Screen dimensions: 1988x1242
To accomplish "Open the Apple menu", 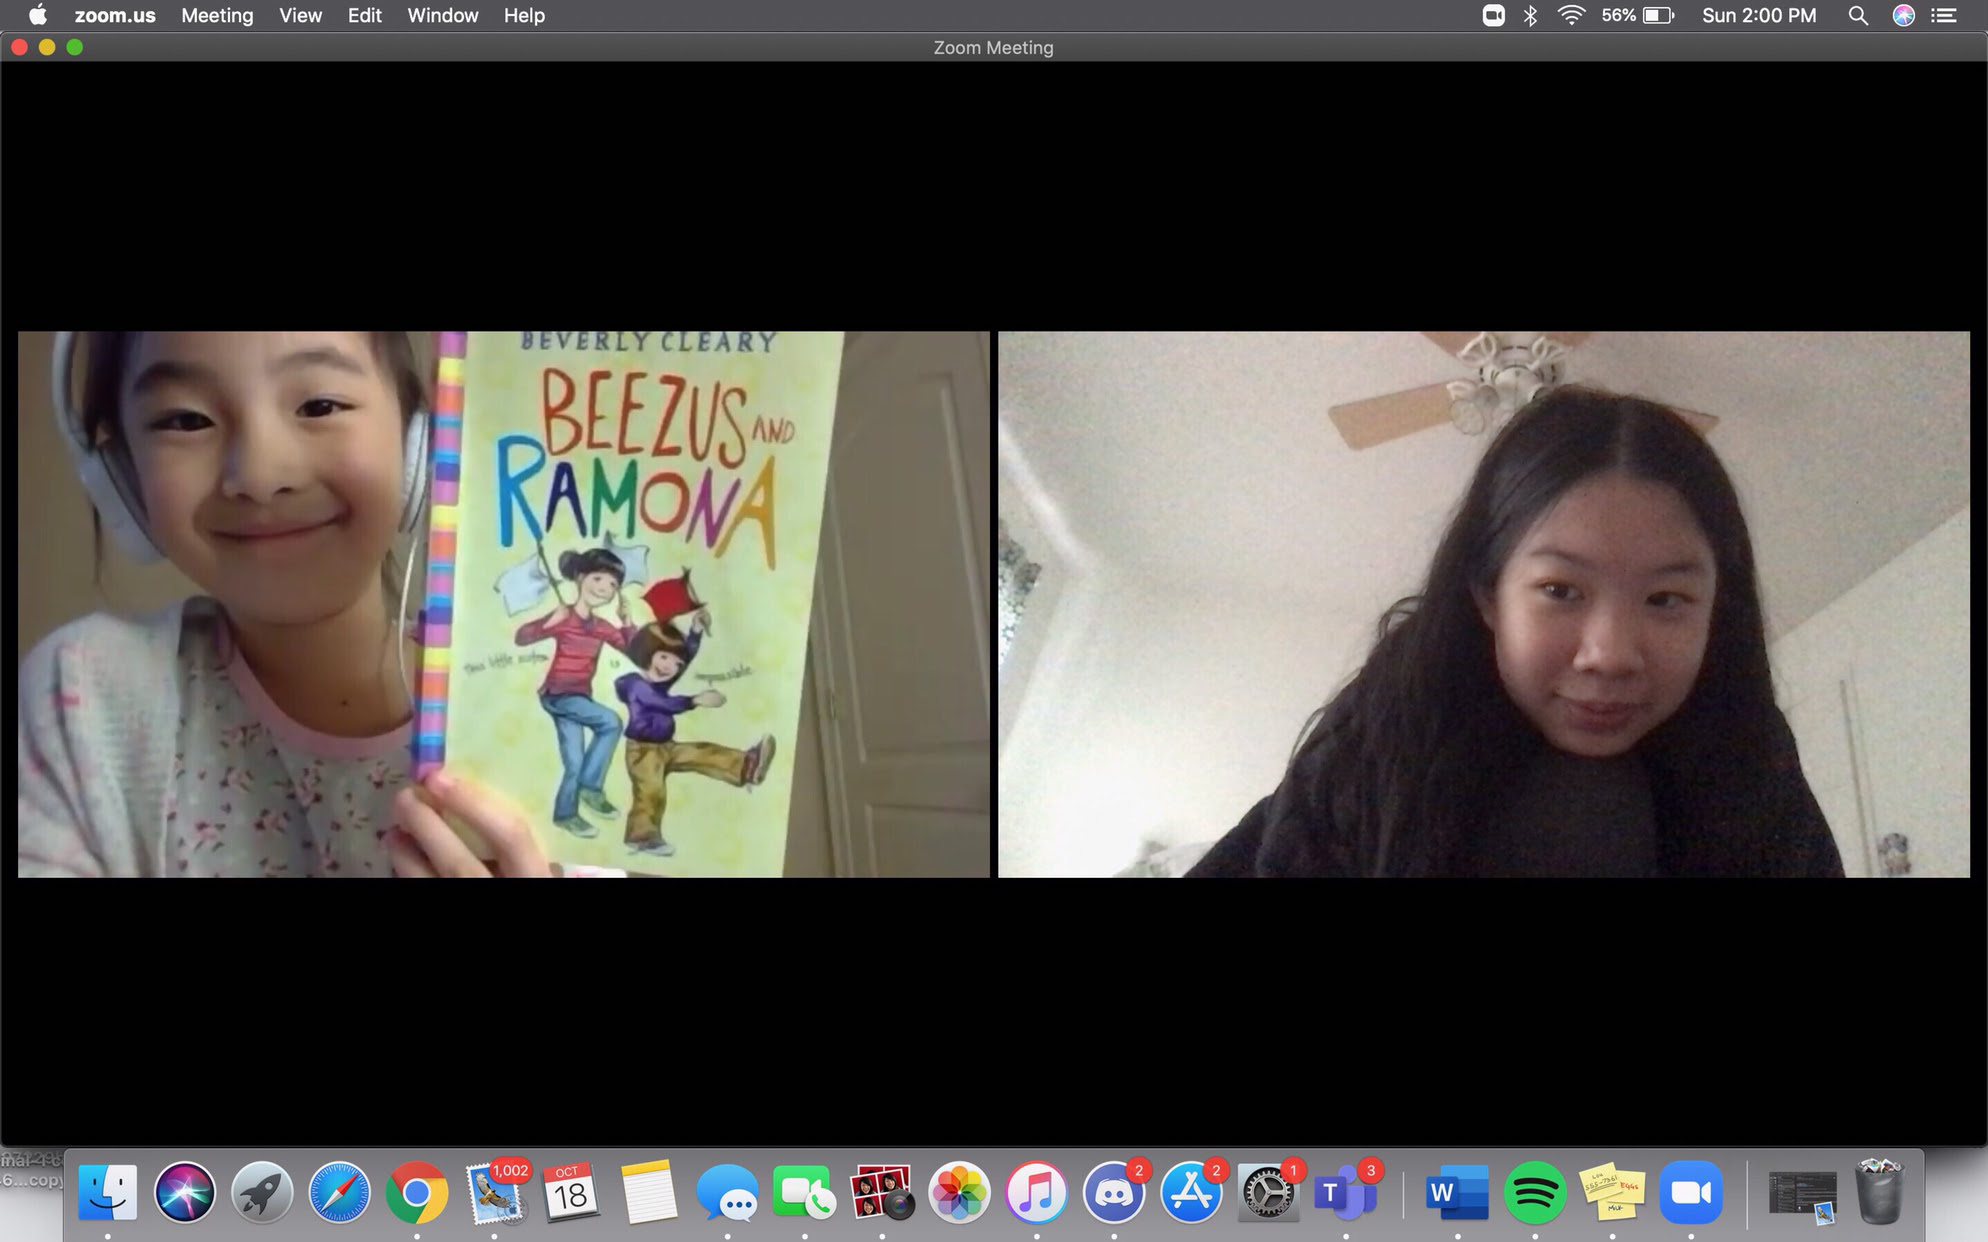I will [x=37, y=15].
